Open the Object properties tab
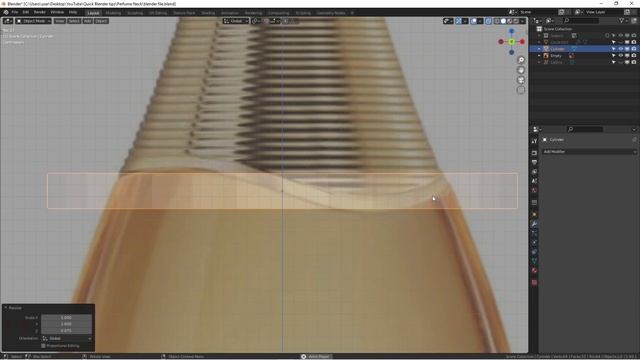This screenshot has height=360, width=640. point(534,215)
